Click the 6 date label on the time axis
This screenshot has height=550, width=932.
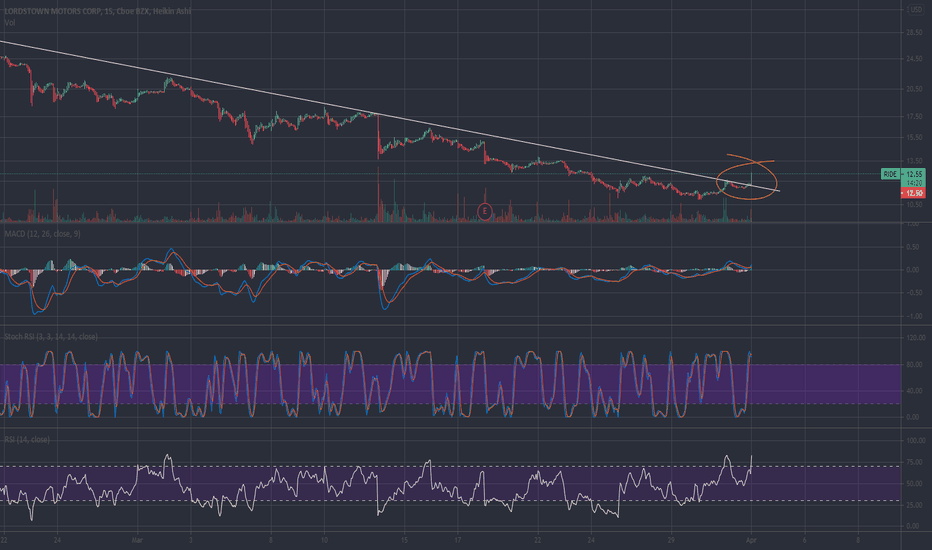[805, 540]
